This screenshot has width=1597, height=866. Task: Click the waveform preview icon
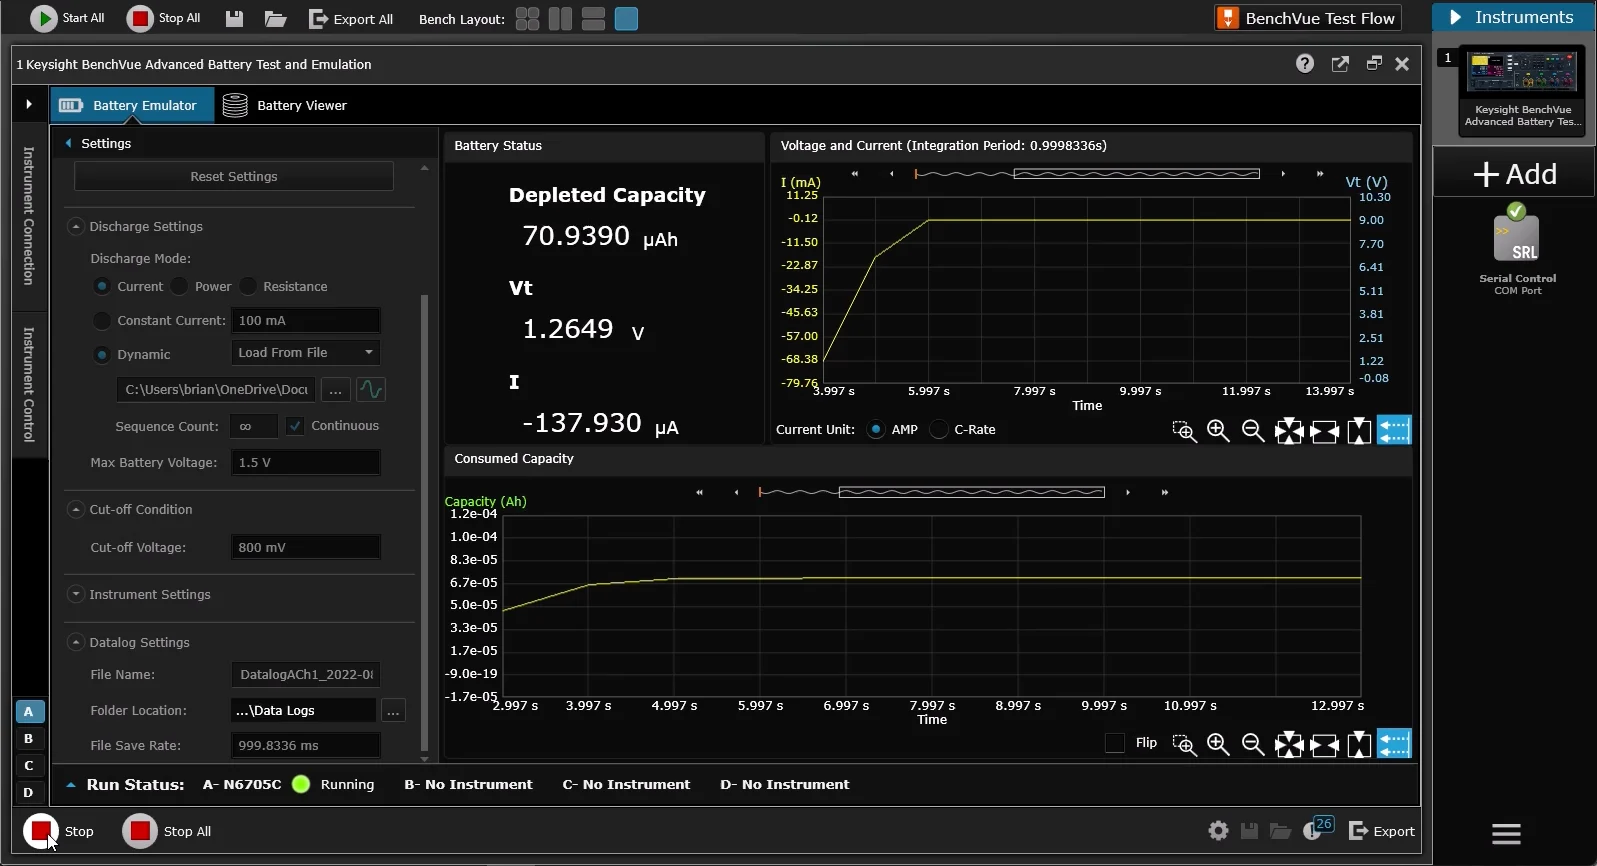[371, 389]
